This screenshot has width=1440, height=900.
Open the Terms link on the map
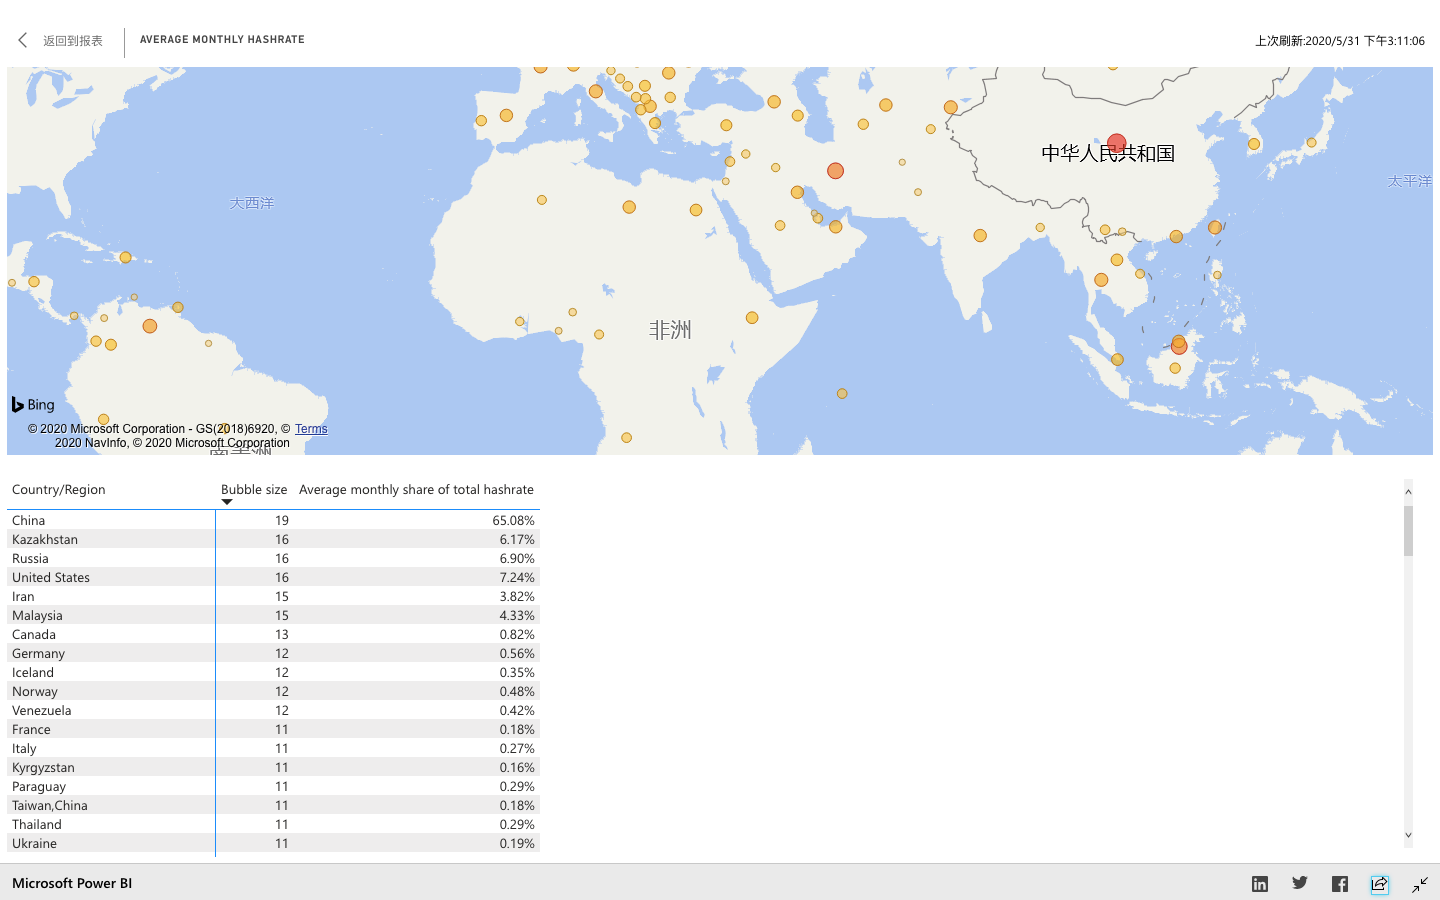click(x=311, y=429)
